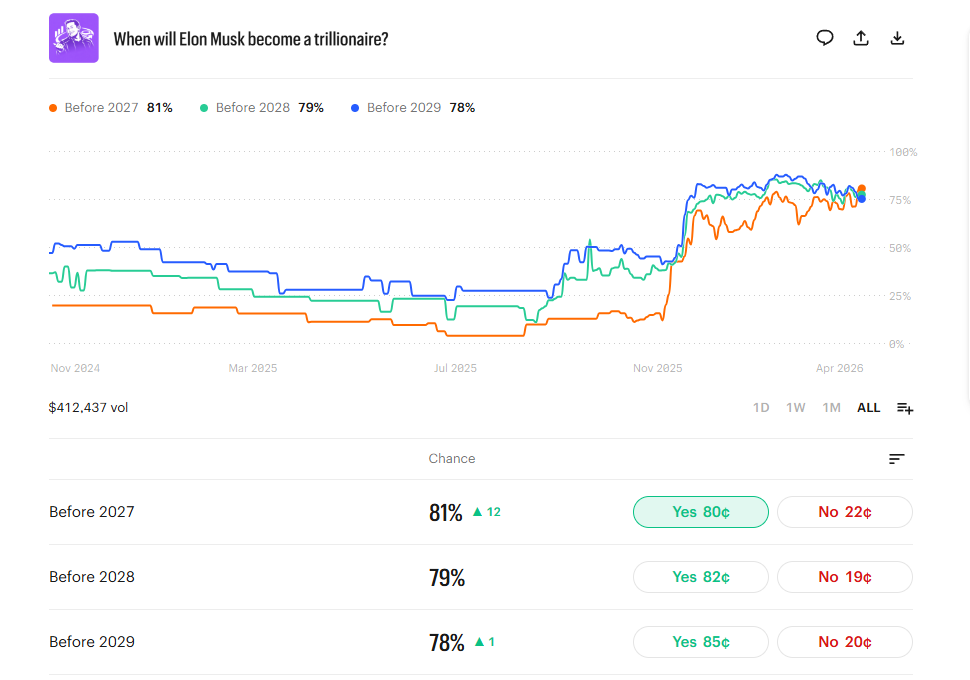Select the 1W time range

[x=795, y=408]
